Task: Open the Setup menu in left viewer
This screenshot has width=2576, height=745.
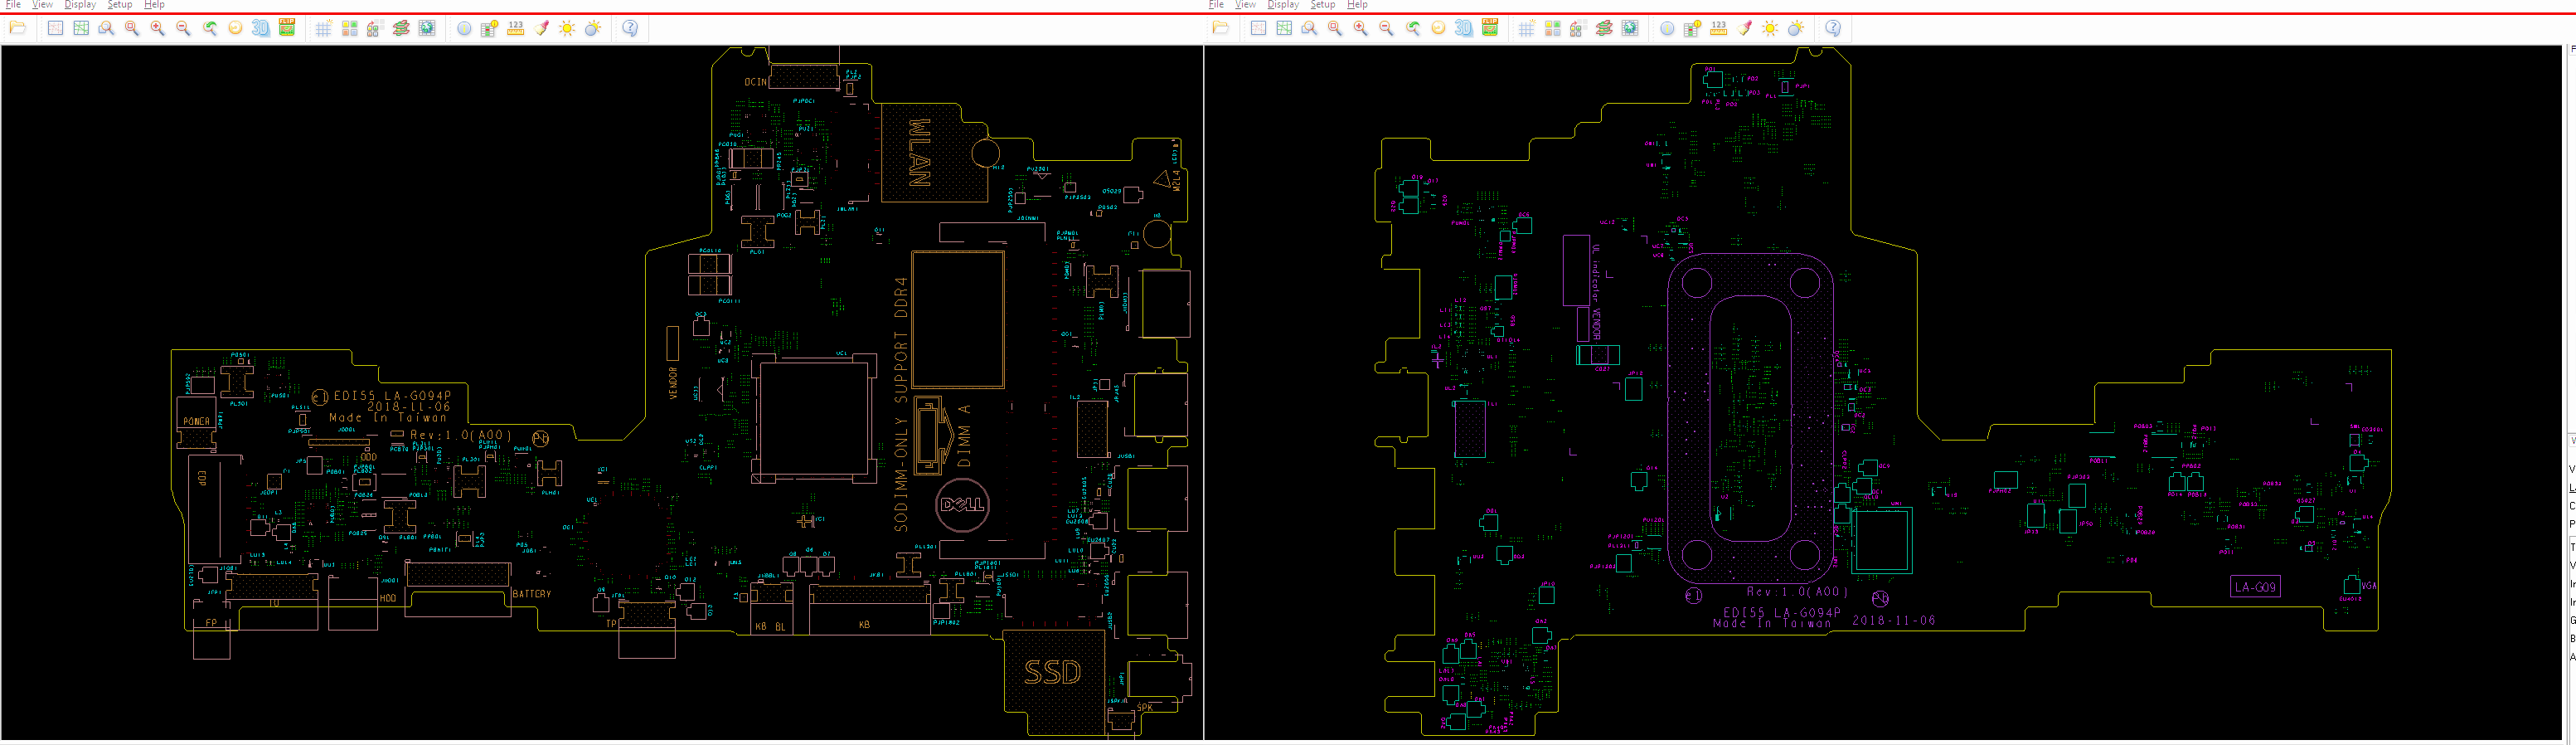Action: point(120,5)
